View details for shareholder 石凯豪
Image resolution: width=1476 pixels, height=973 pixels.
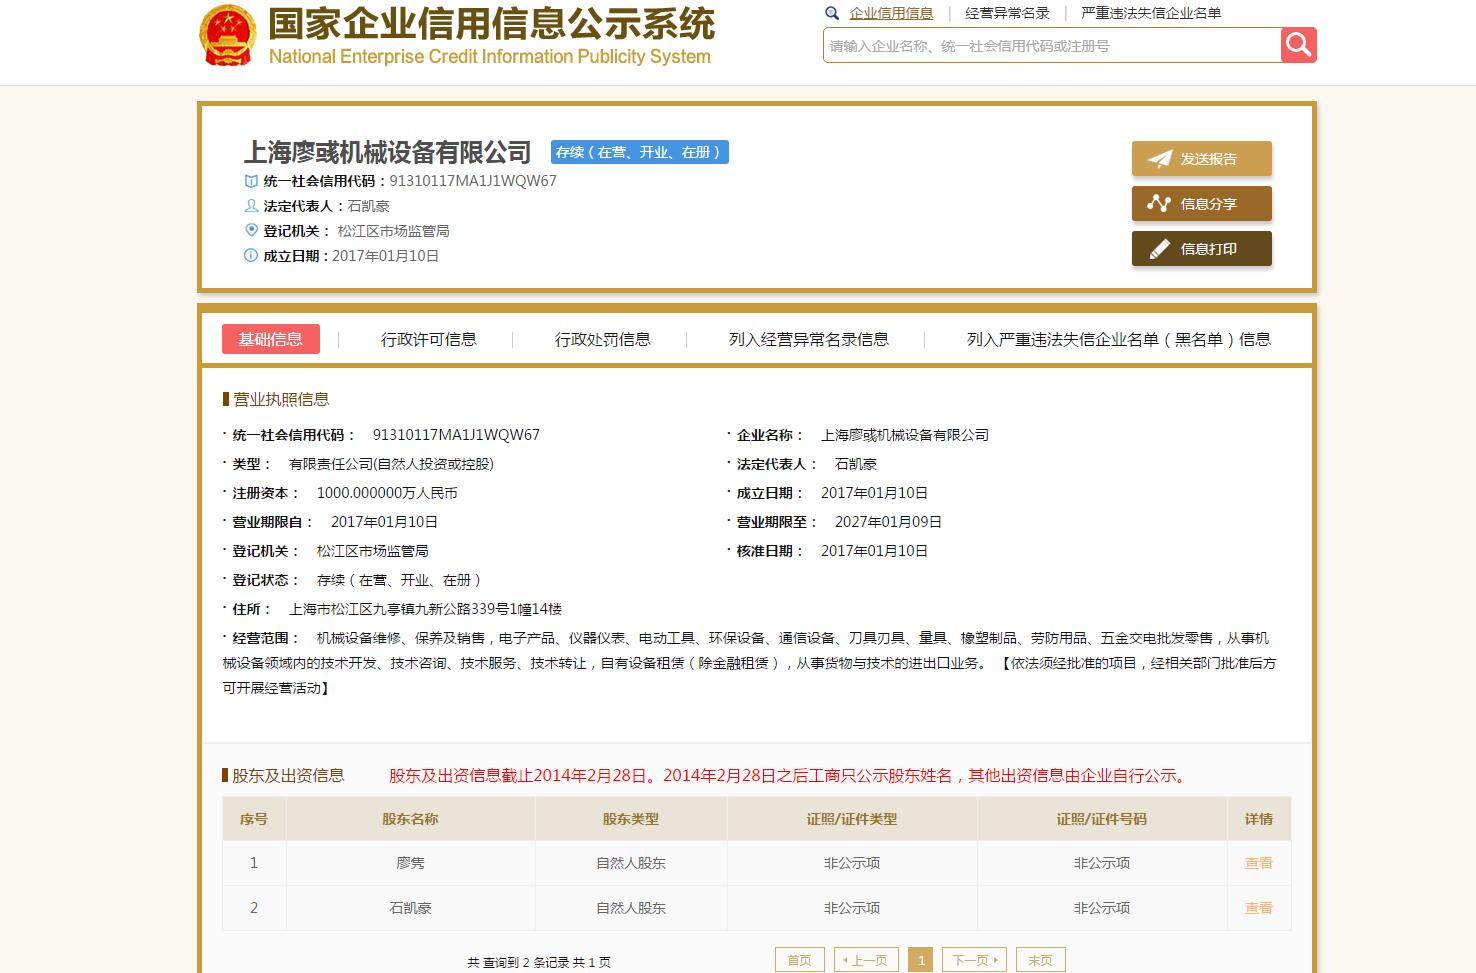[x=1258, y=908]
